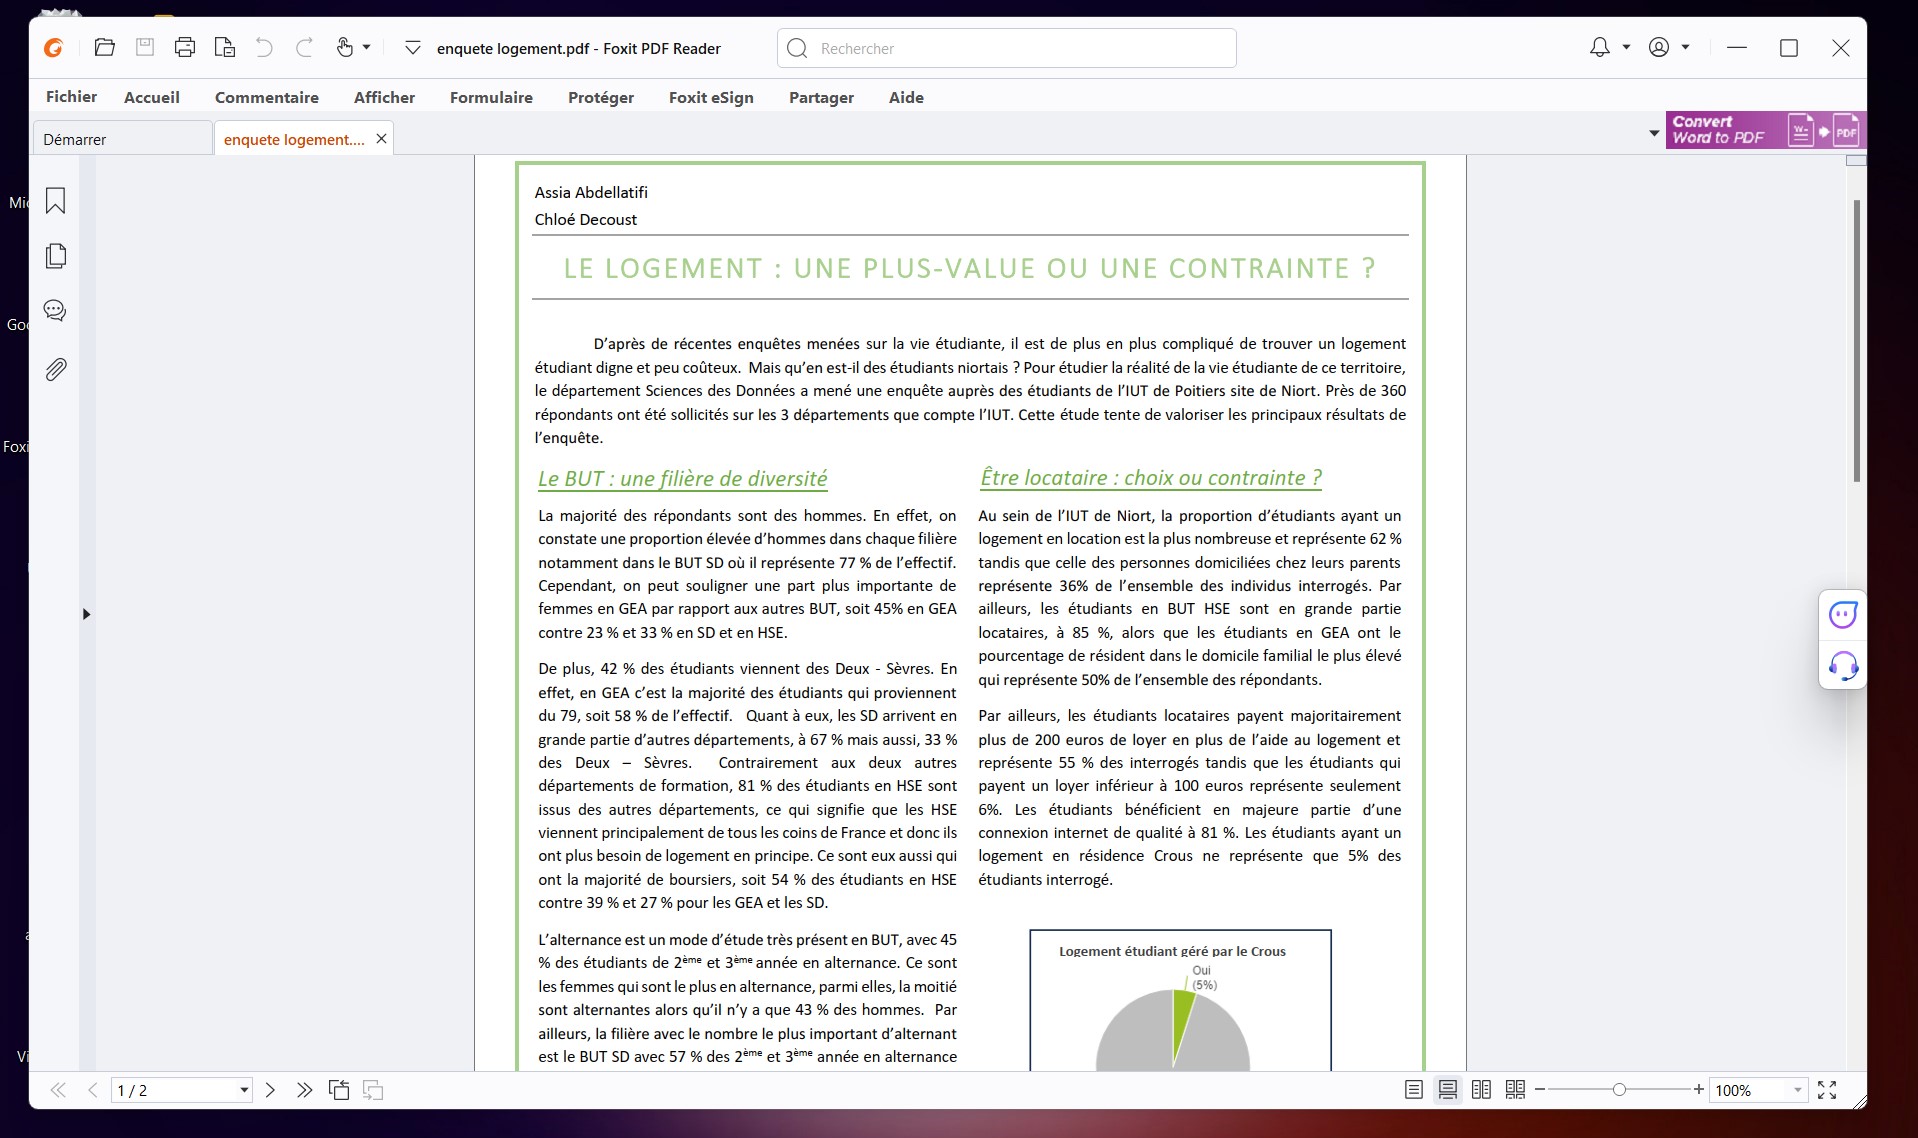Enable facing pages view
This screenshot has height=1138, width=1918.
(x=1481, y=1090)
